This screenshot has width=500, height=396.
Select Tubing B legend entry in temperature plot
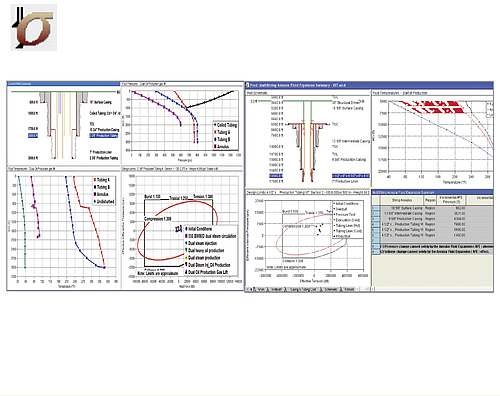point(101,187)
